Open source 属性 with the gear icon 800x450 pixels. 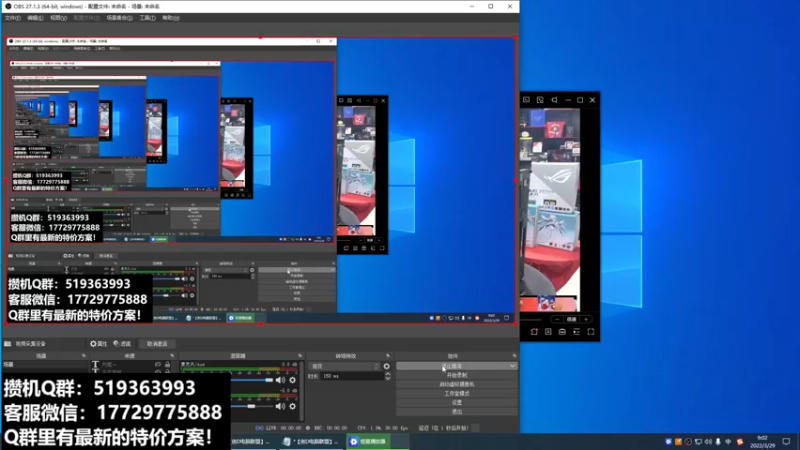pyautogui.click(x=98, y=344)
